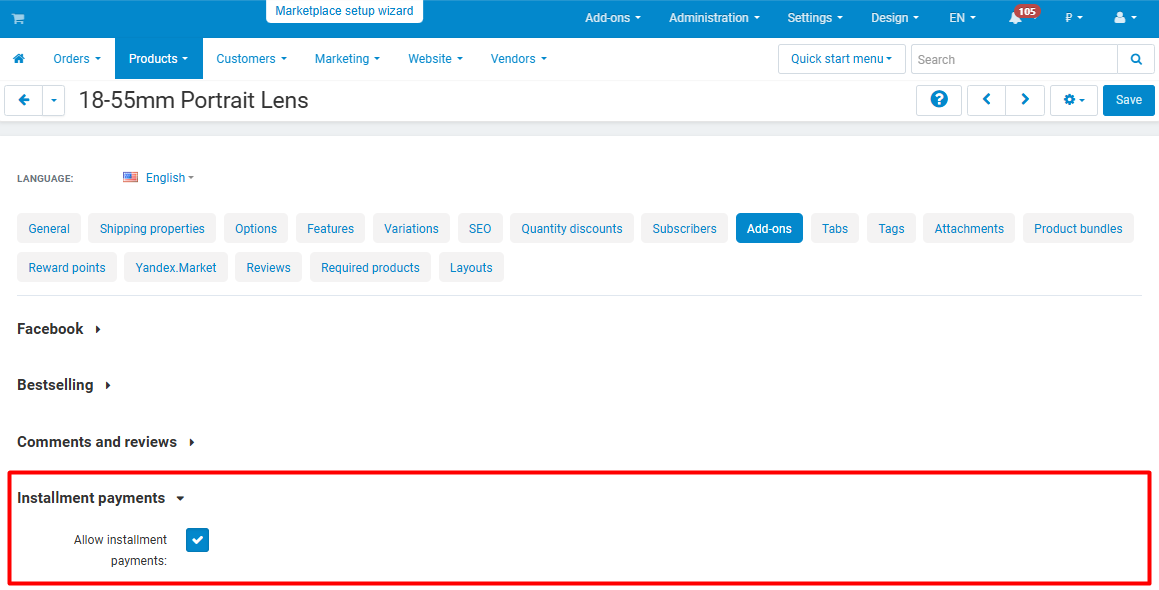This screenshot has width=1159, height=590.
Task: Open the English language dropdown
Action: [158, 177]
